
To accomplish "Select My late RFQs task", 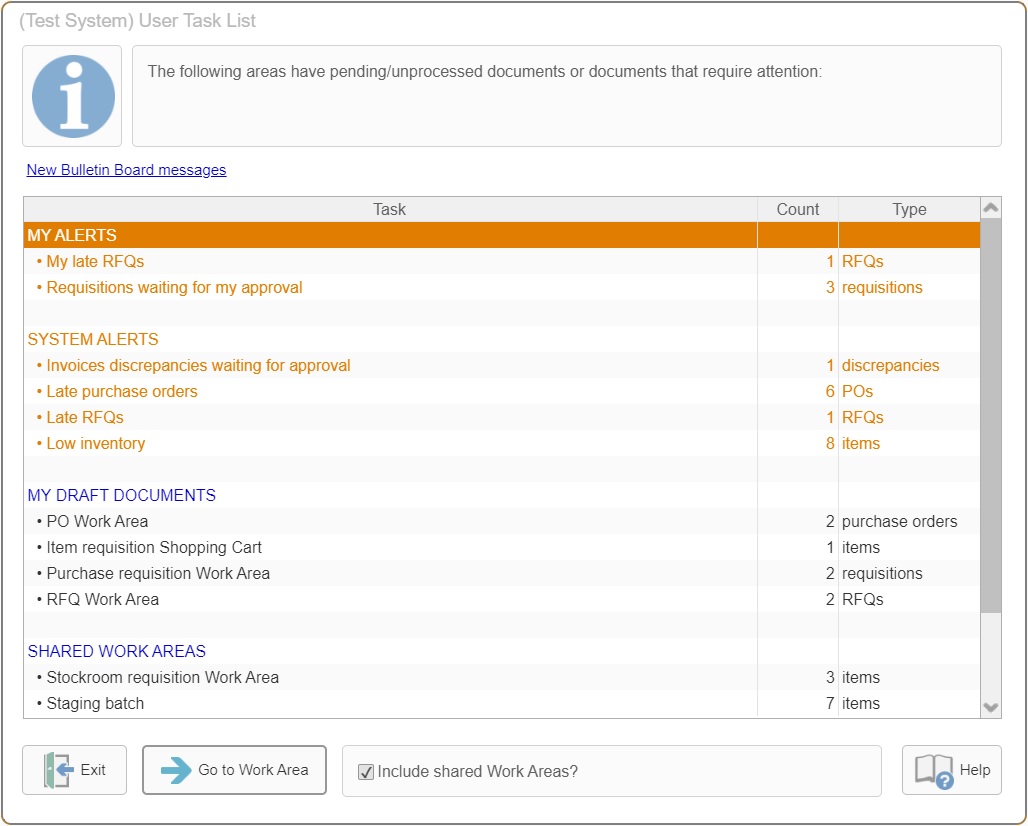I will 95,261.
